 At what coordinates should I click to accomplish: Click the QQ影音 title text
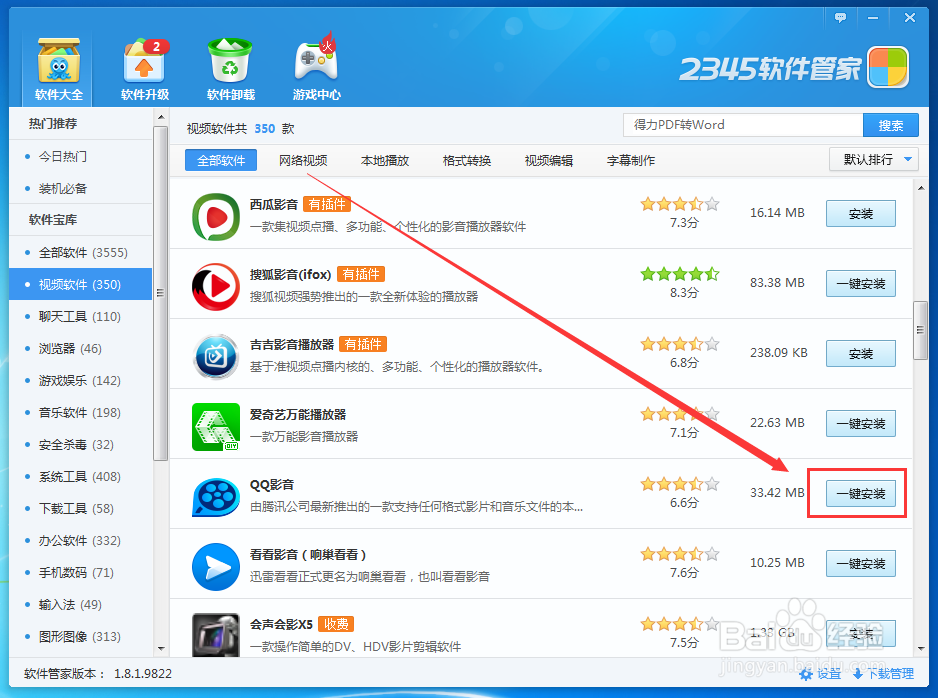point(272,484)
